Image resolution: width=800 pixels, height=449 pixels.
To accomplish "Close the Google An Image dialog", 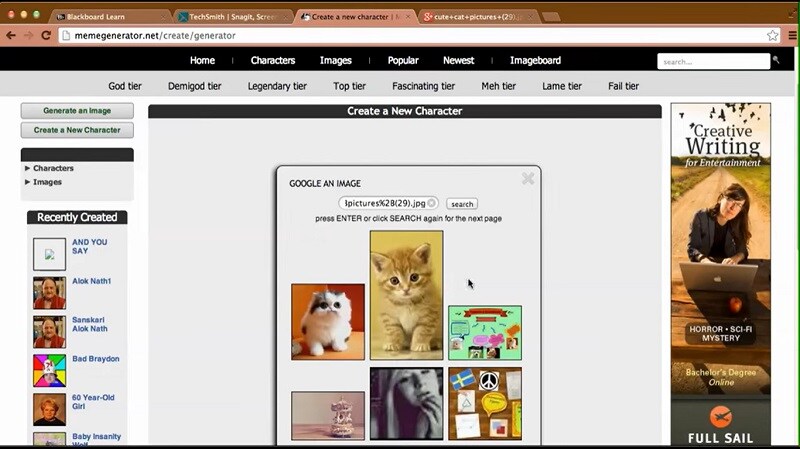I will coord(528,178).
